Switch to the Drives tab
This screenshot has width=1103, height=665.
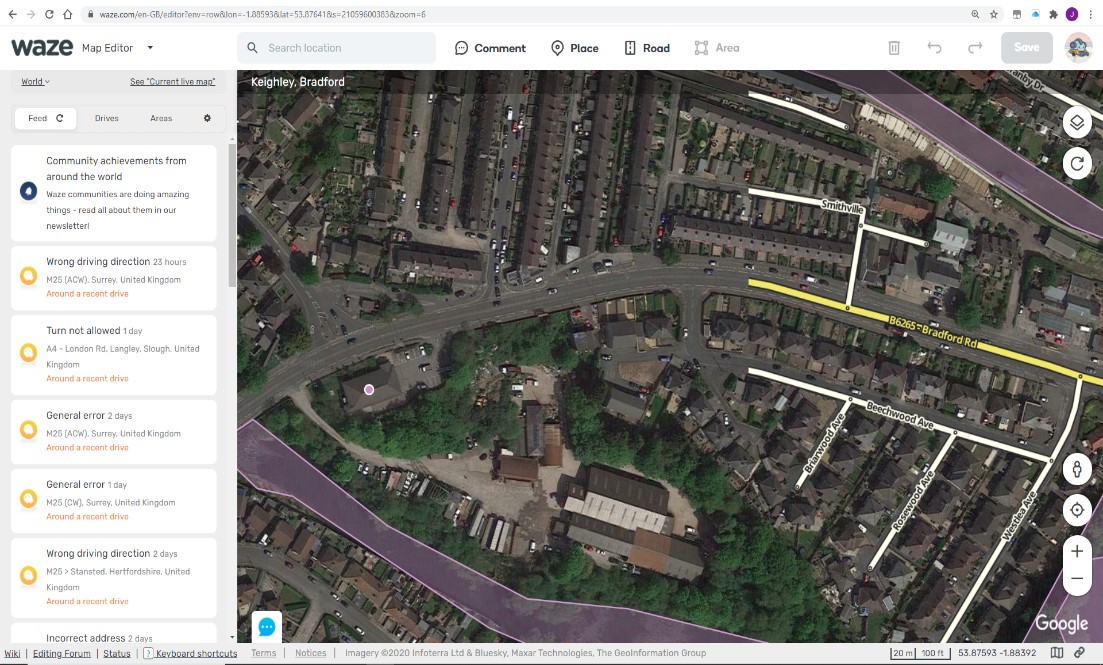107,118
